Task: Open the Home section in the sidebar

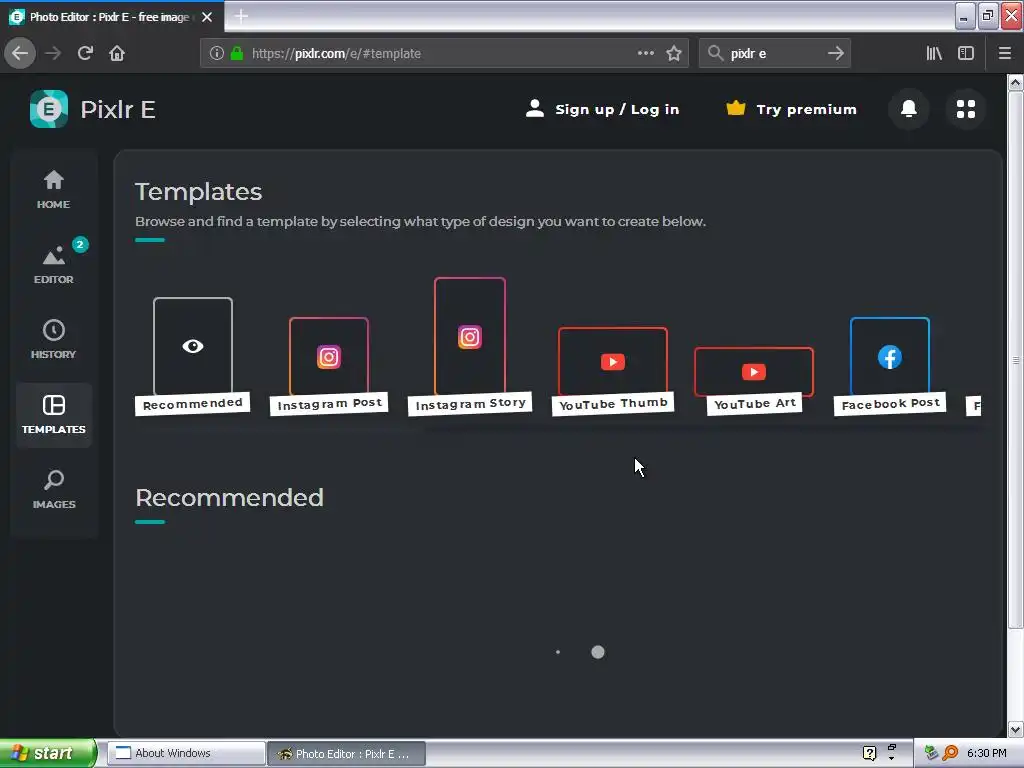Action: pos(54,189)
